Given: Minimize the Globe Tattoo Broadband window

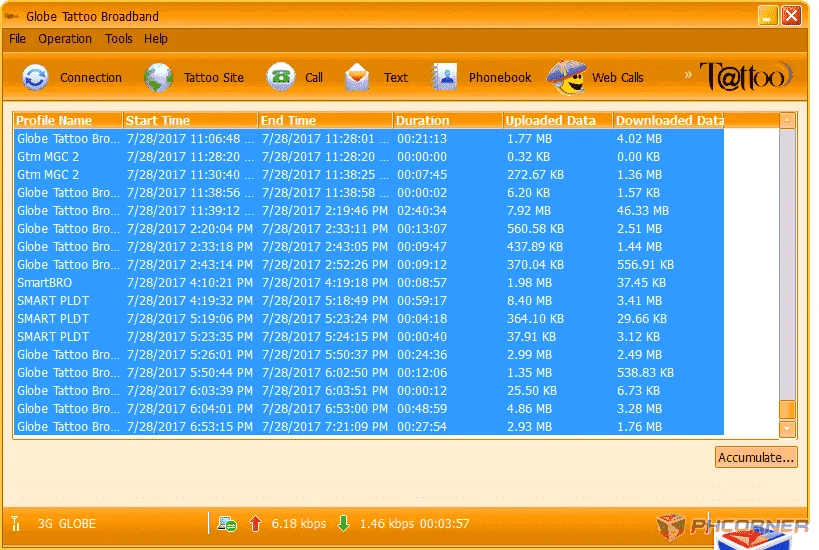Looking at the screenshot, I should [767, 16].
